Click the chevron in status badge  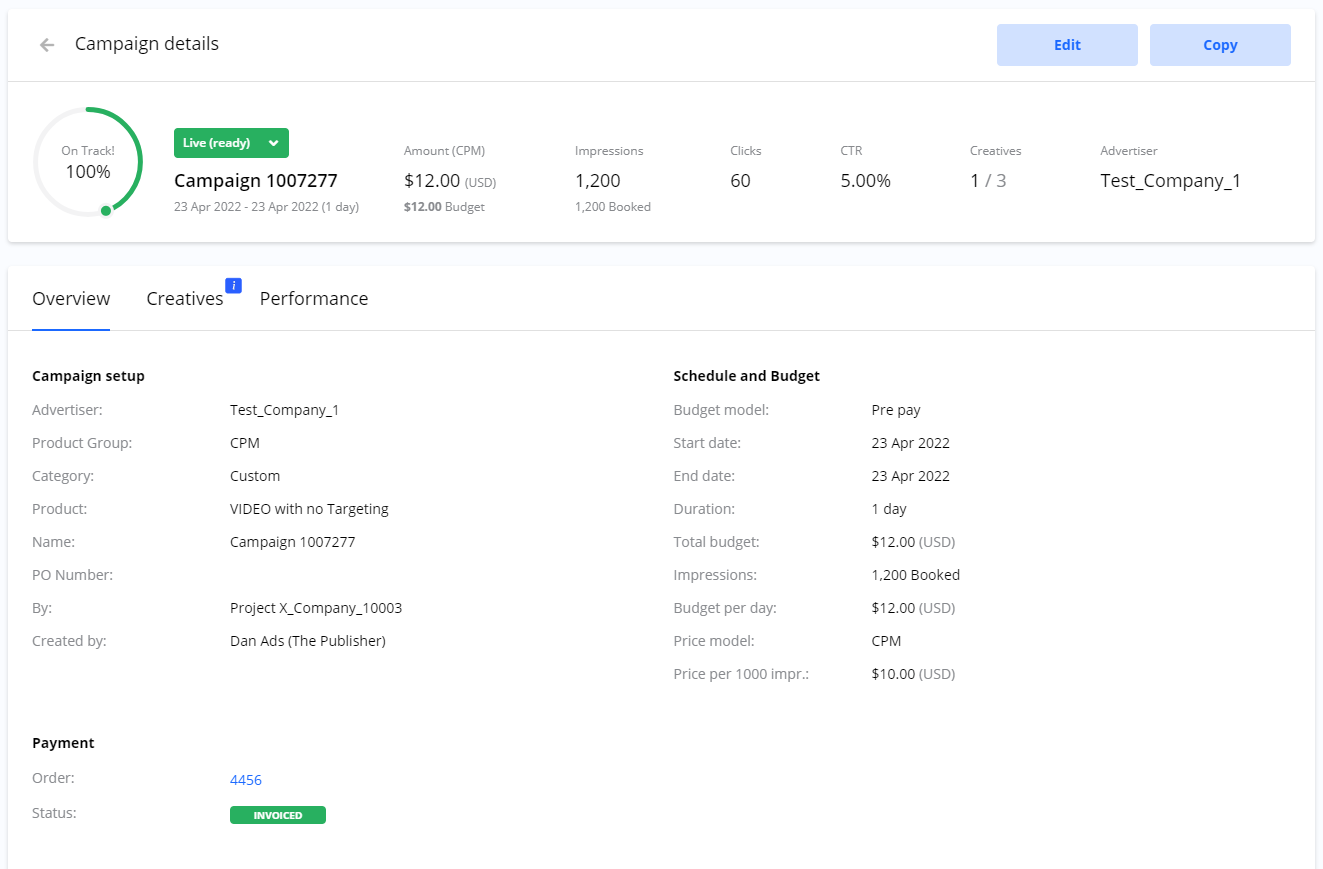click(273, 143)
